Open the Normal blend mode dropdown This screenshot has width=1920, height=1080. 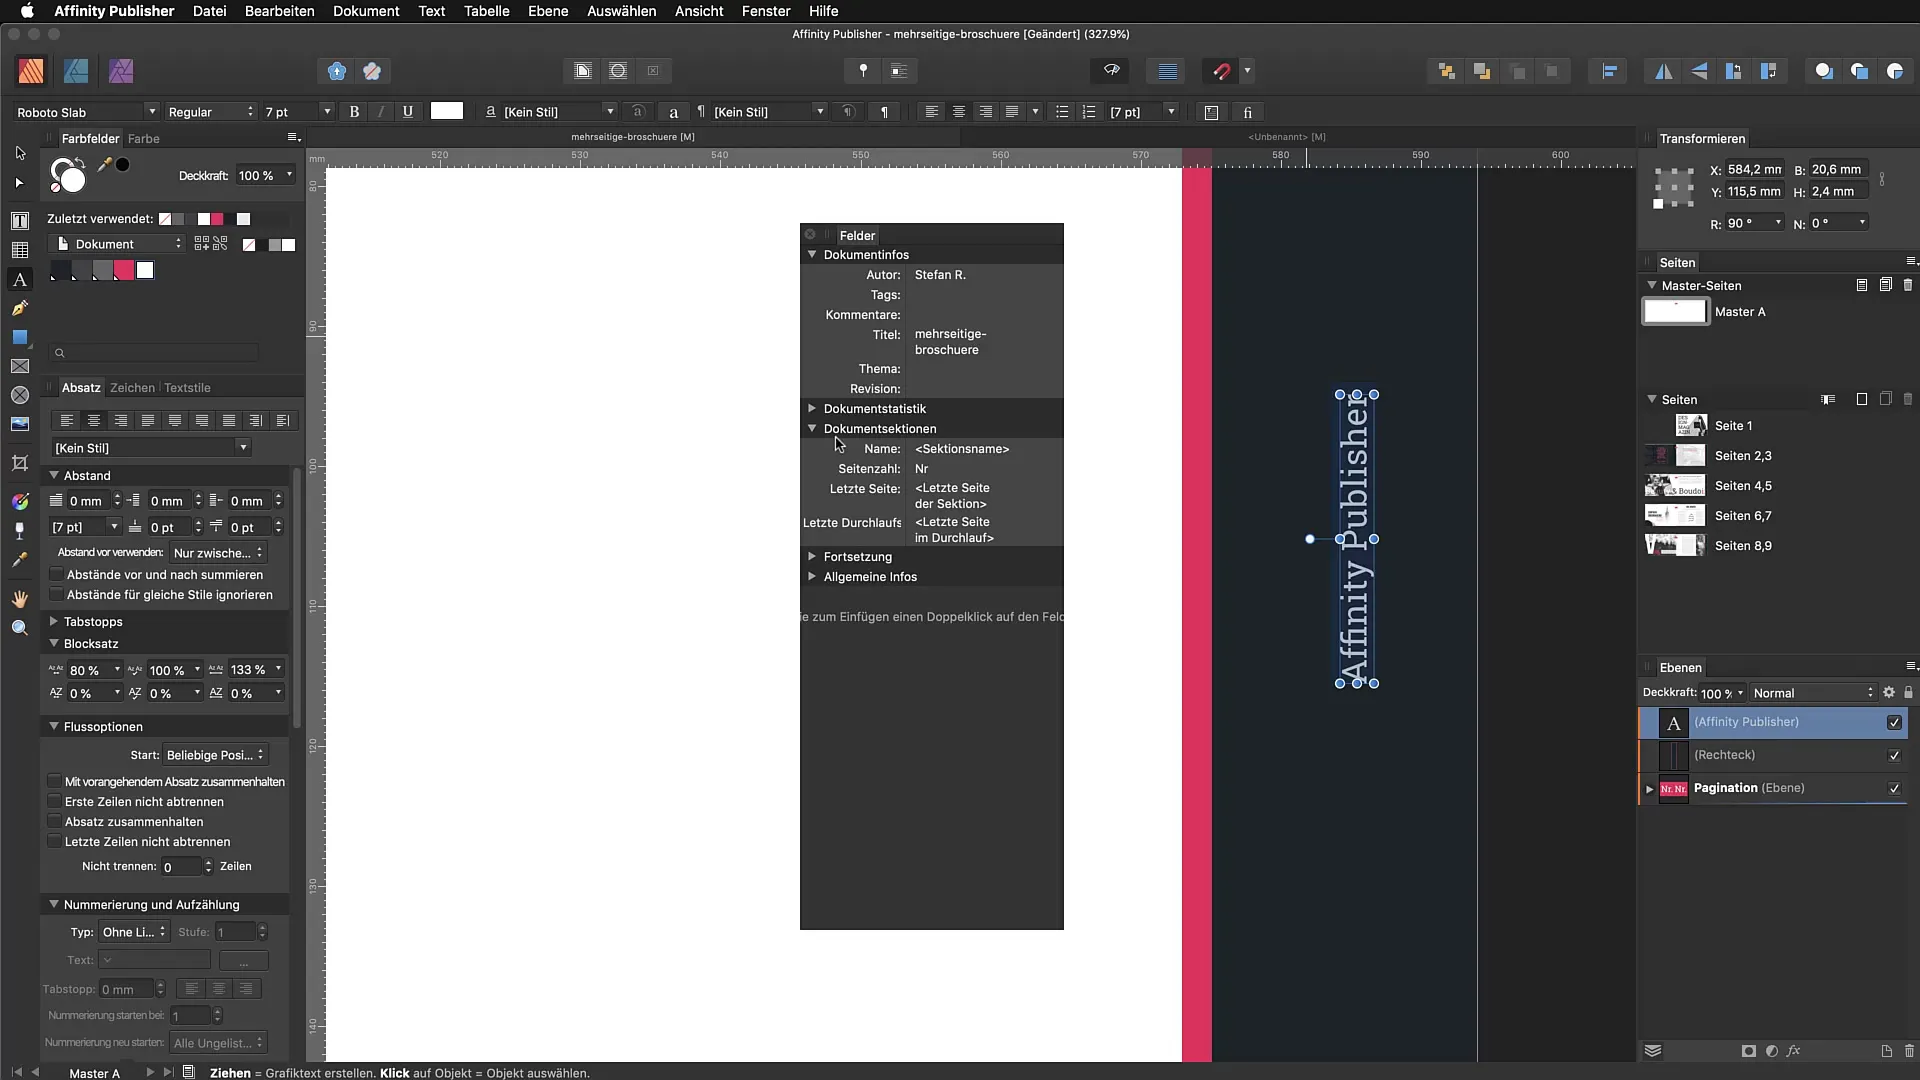pos(1813,693)
